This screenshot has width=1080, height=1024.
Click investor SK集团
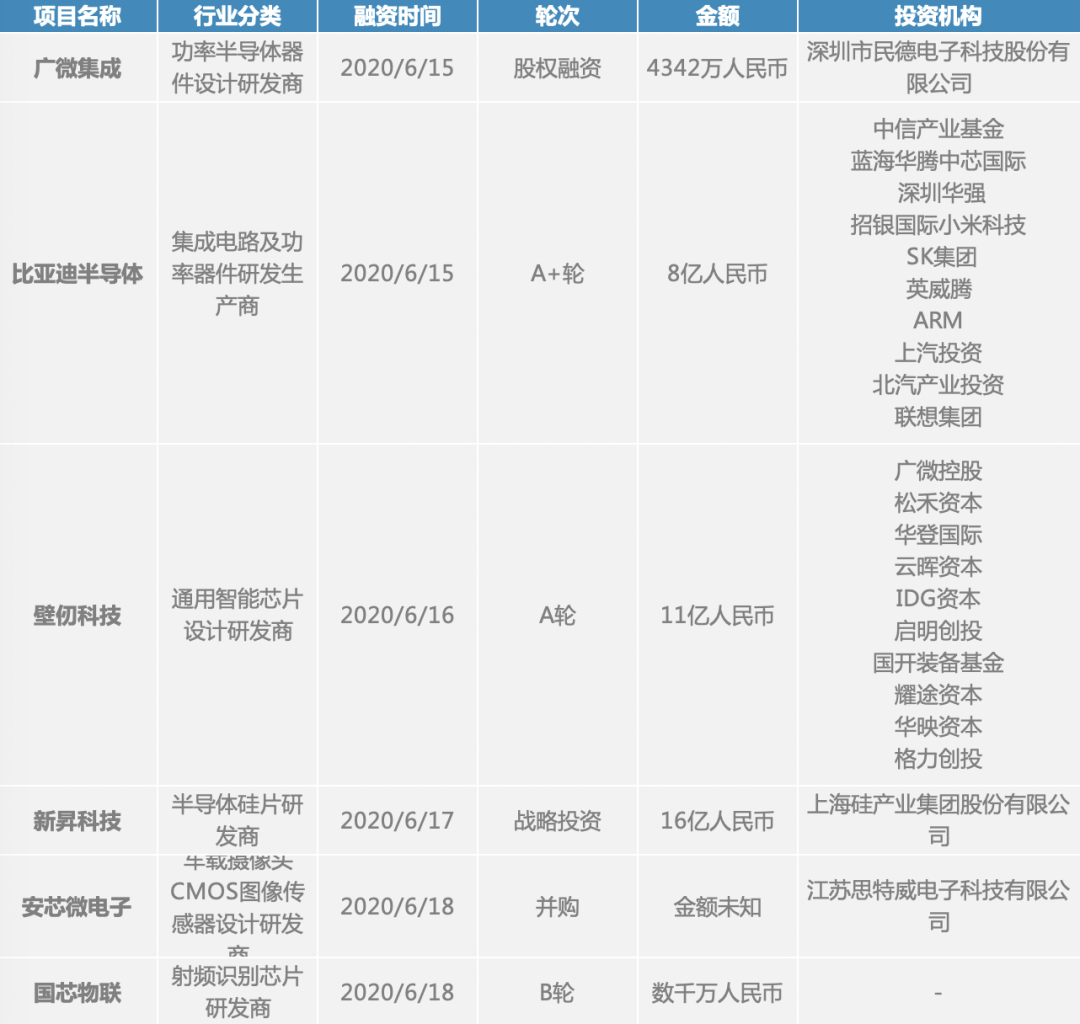click(x=941, y=256)
